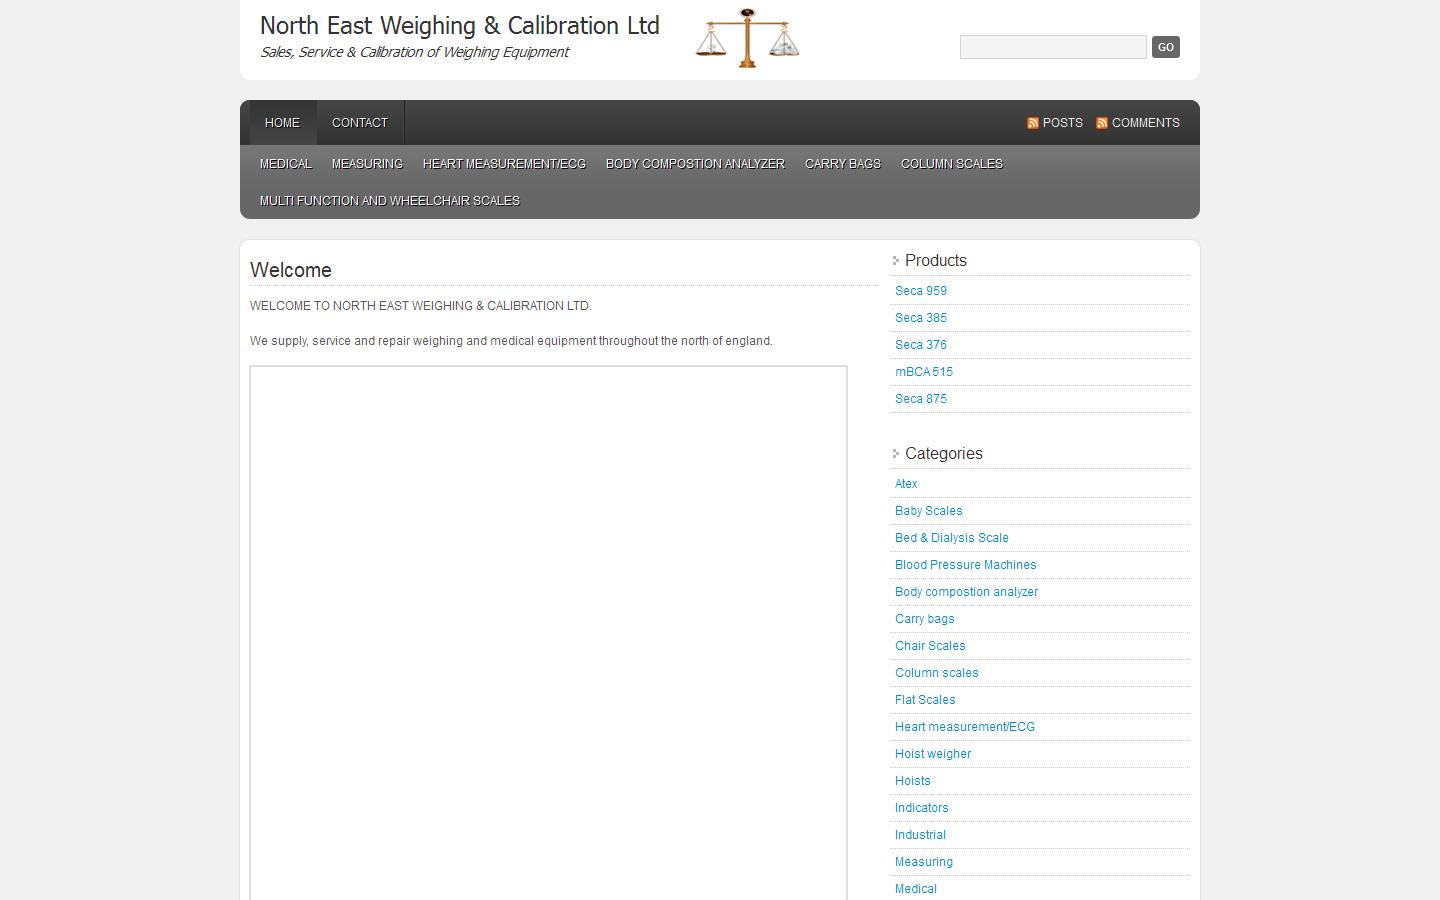This screenshot has height=900, width=1440.
Task: Open the Blood Pressure Machines category
Action: click(x=965, y=564)
